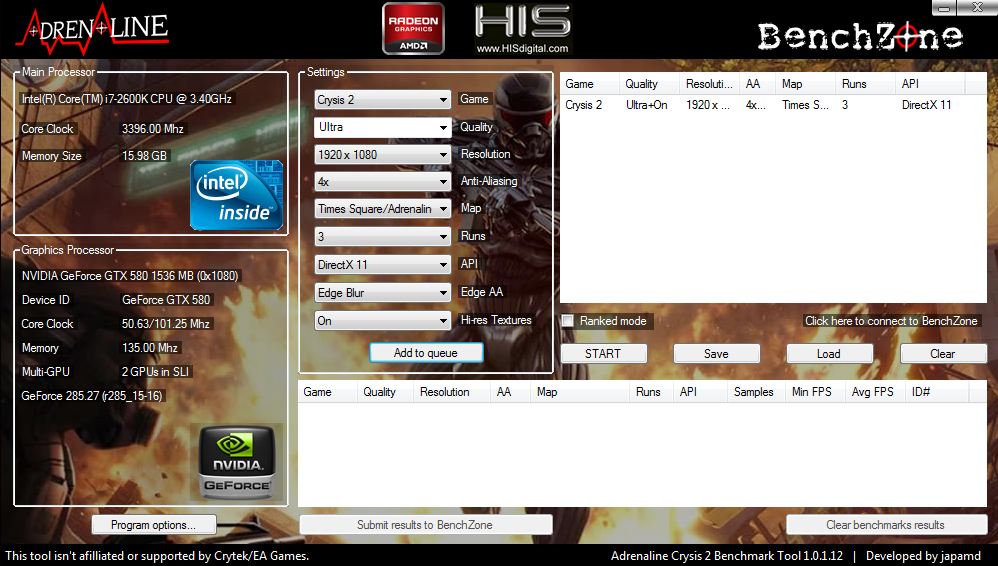Load a saved queue
The height and width of the screenshot is (566, 998).
point(829,353)
